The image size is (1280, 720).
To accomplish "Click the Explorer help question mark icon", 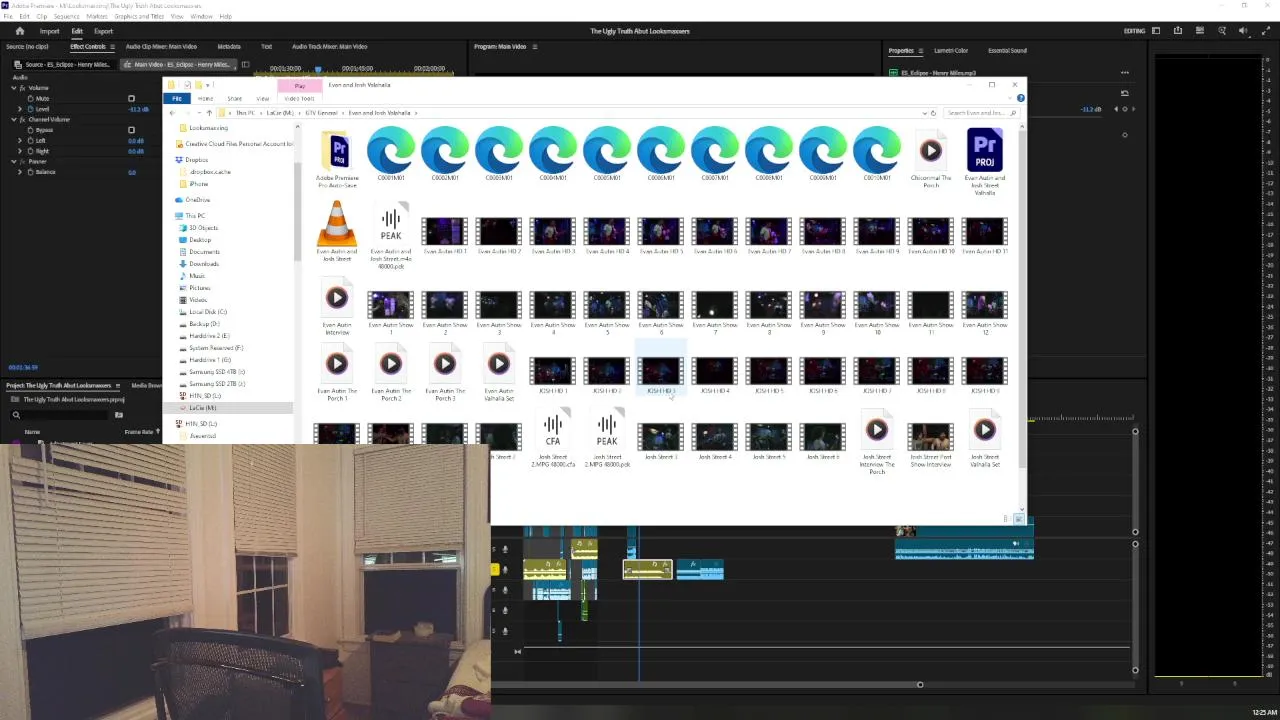I will 1021,98.
